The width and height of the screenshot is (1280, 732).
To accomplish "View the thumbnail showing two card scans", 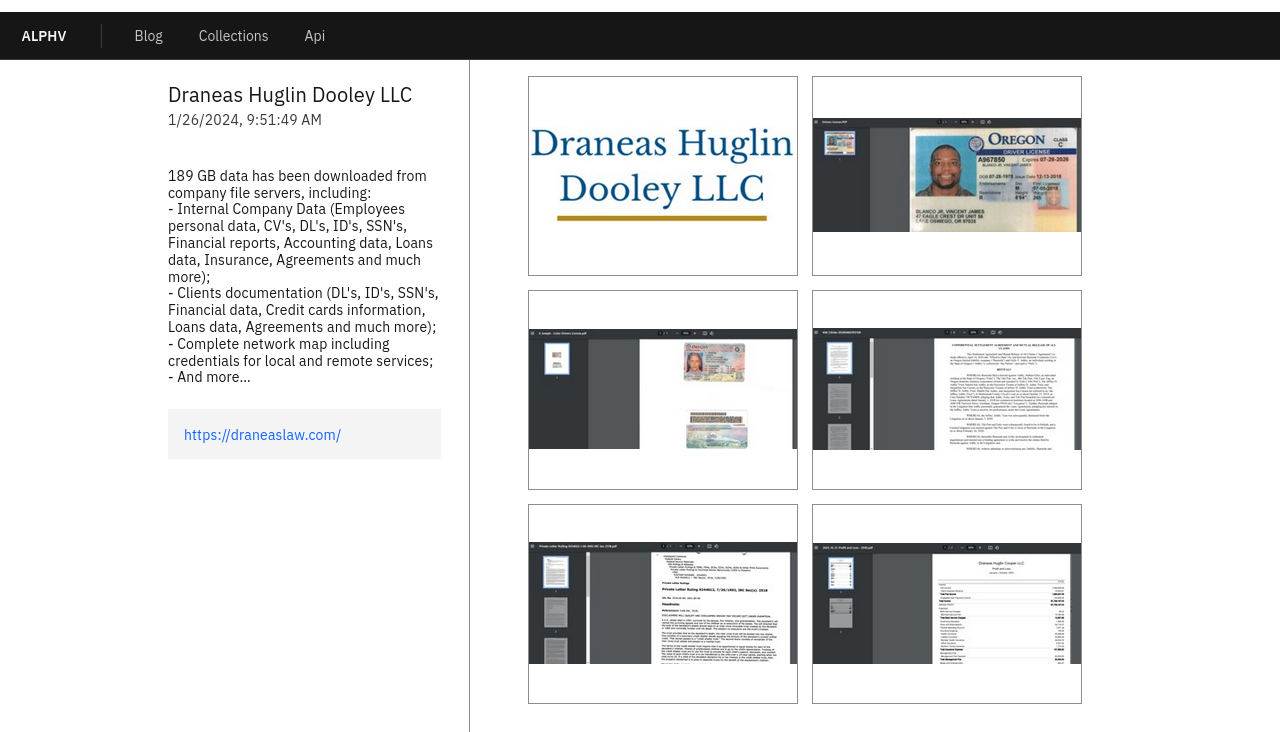I will click(x=663, y=390).
